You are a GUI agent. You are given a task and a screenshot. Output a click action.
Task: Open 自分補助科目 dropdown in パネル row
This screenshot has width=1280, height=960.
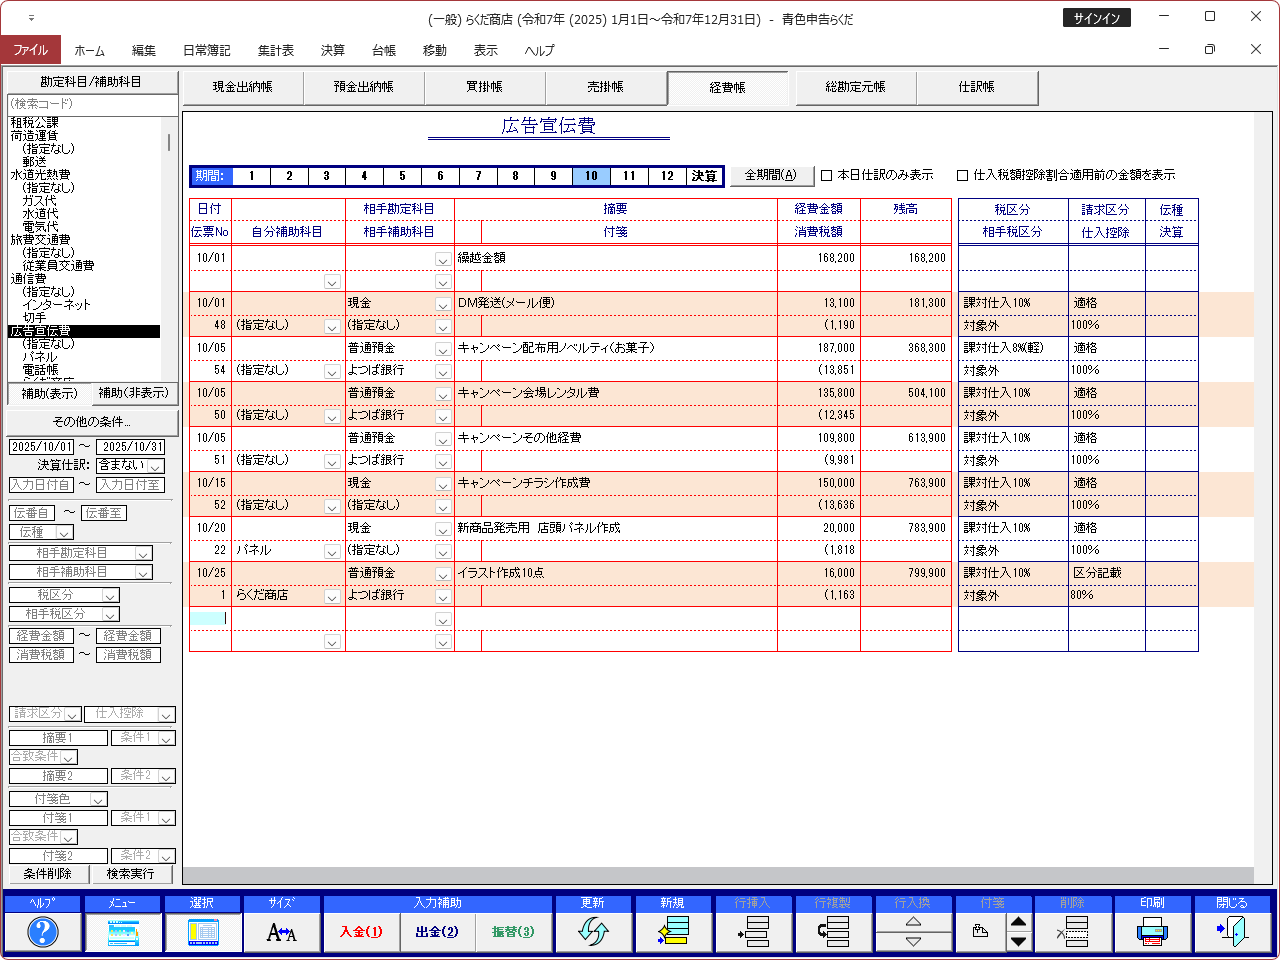332,551
